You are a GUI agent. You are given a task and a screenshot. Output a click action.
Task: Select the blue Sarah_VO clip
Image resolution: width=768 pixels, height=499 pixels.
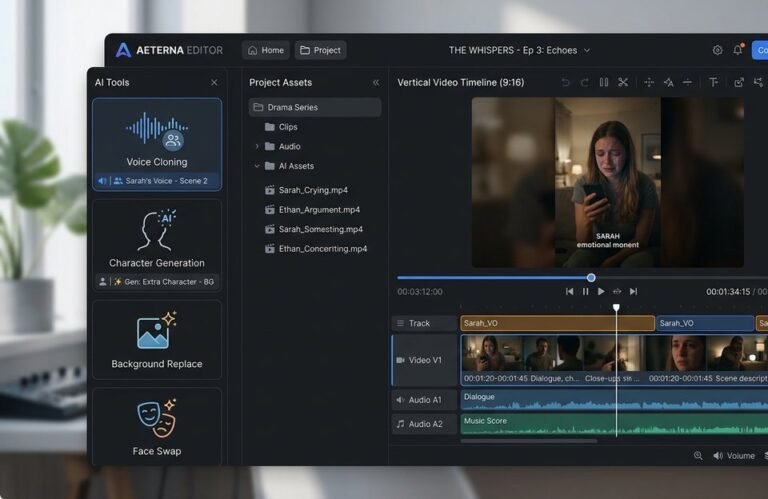pyautogui.click(x=705, y=323)
